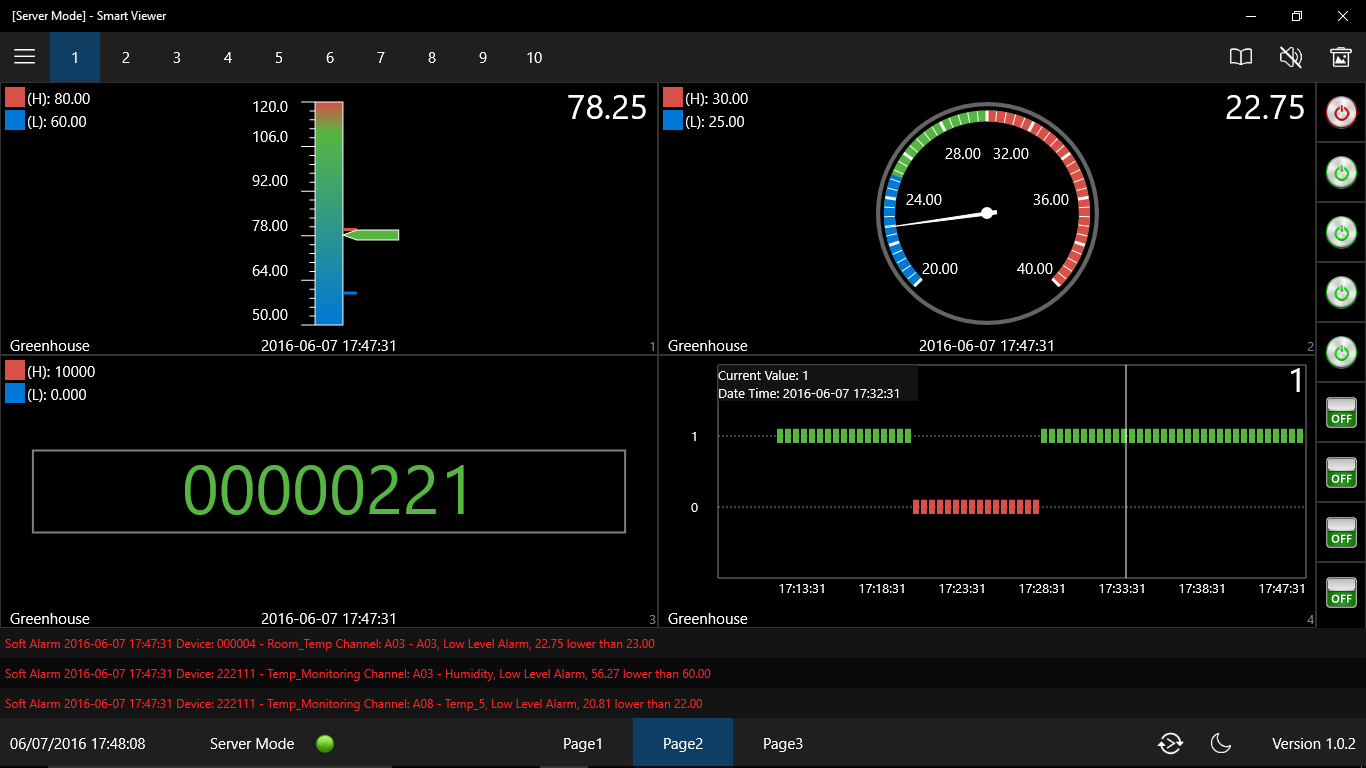Click the red (H): 80.00 swatch
The image size is (1366, 768).
point(15,98)
